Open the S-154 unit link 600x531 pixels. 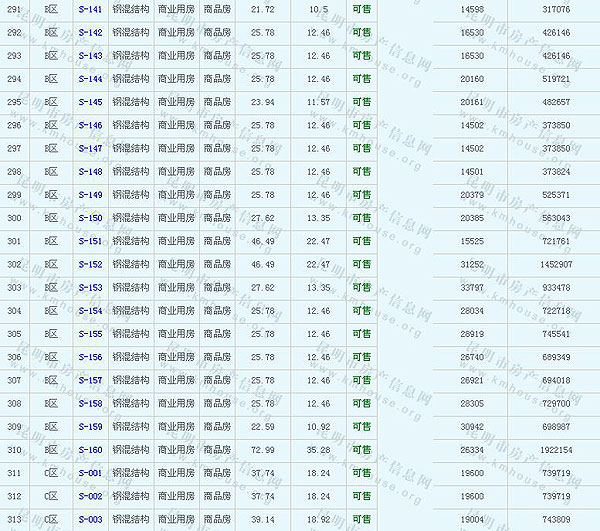pyautogui.click(x=90, y=311)
